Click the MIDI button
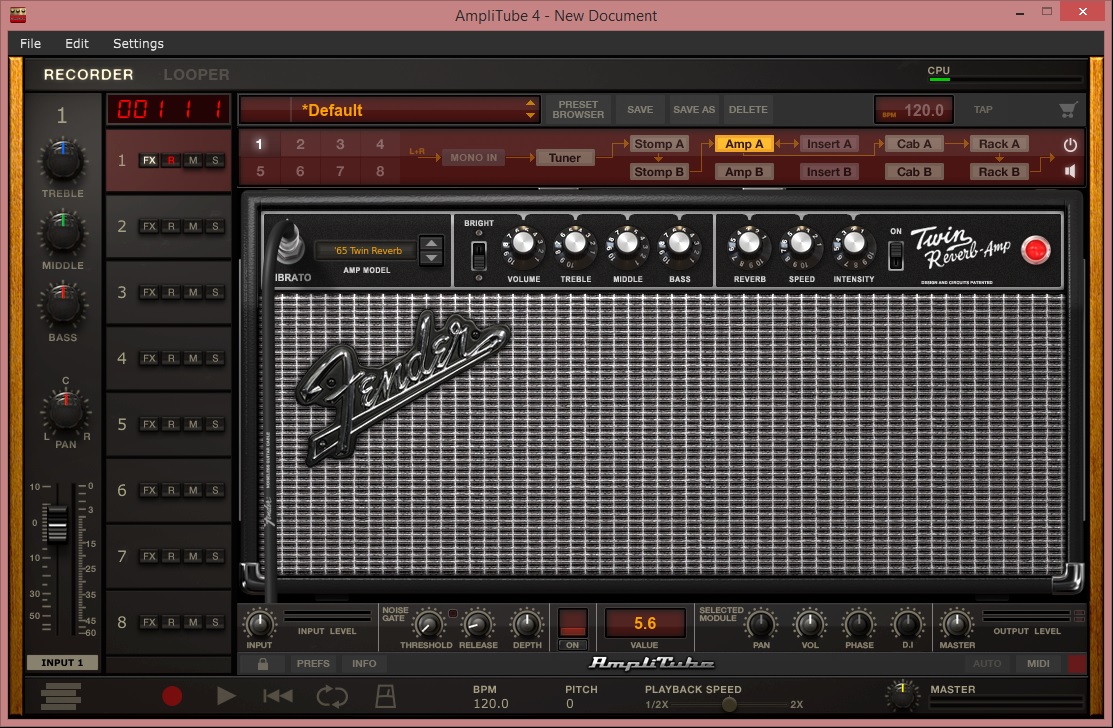The image size is (1113, 728). (x=1038, y=663)
